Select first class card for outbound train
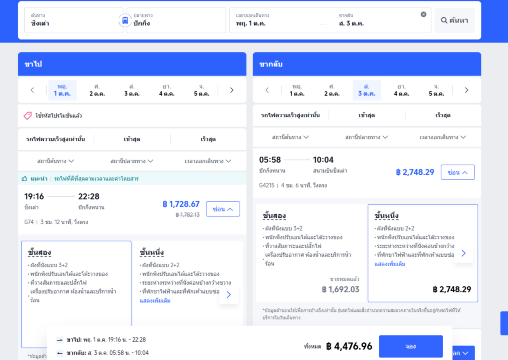This screenshot has width=508, height=360. pos(188,283)
